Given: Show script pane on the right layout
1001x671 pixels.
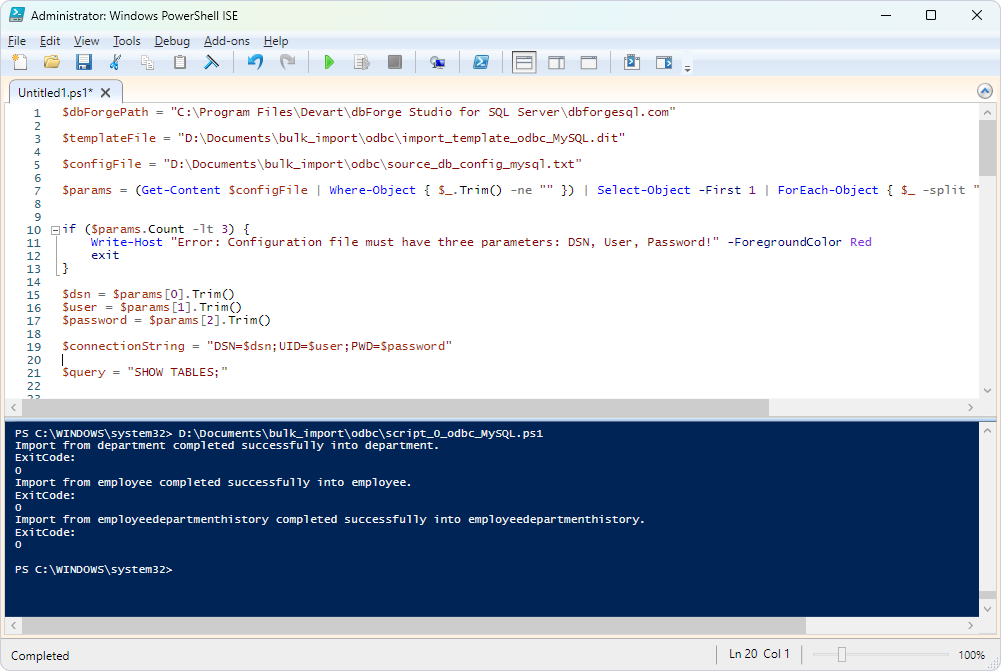Looking at the screenshot, I should pos(557,62).
